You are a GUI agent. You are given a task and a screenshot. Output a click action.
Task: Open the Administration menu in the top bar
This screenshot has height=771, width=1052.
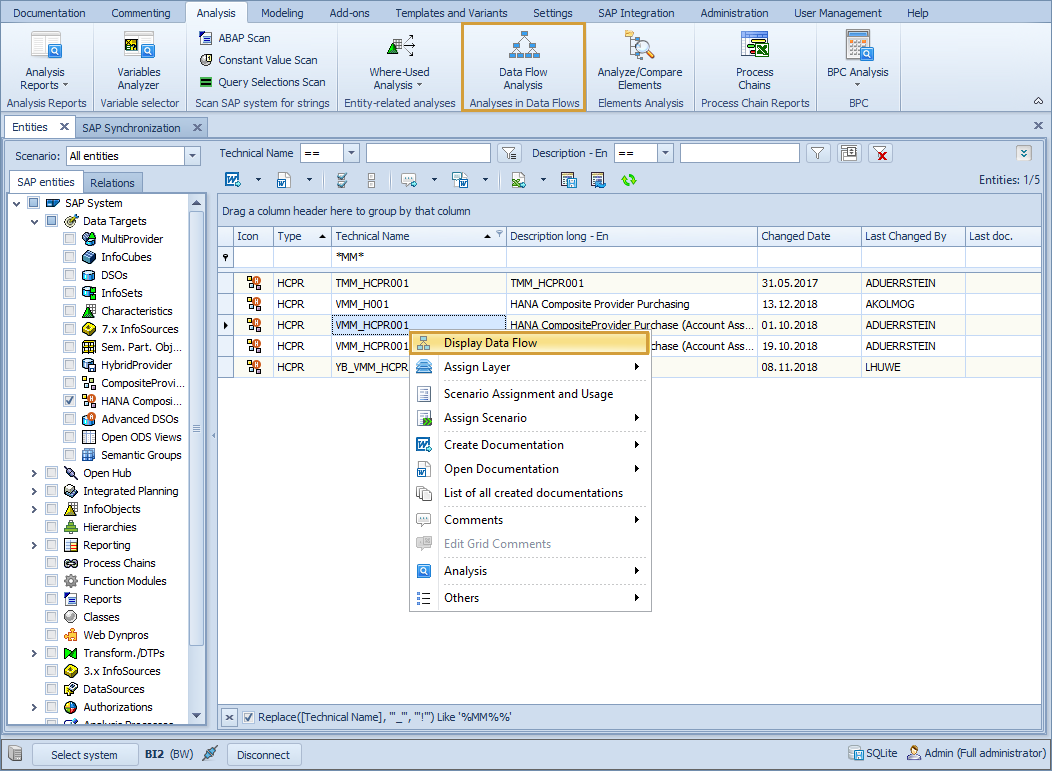coord(734,12)
